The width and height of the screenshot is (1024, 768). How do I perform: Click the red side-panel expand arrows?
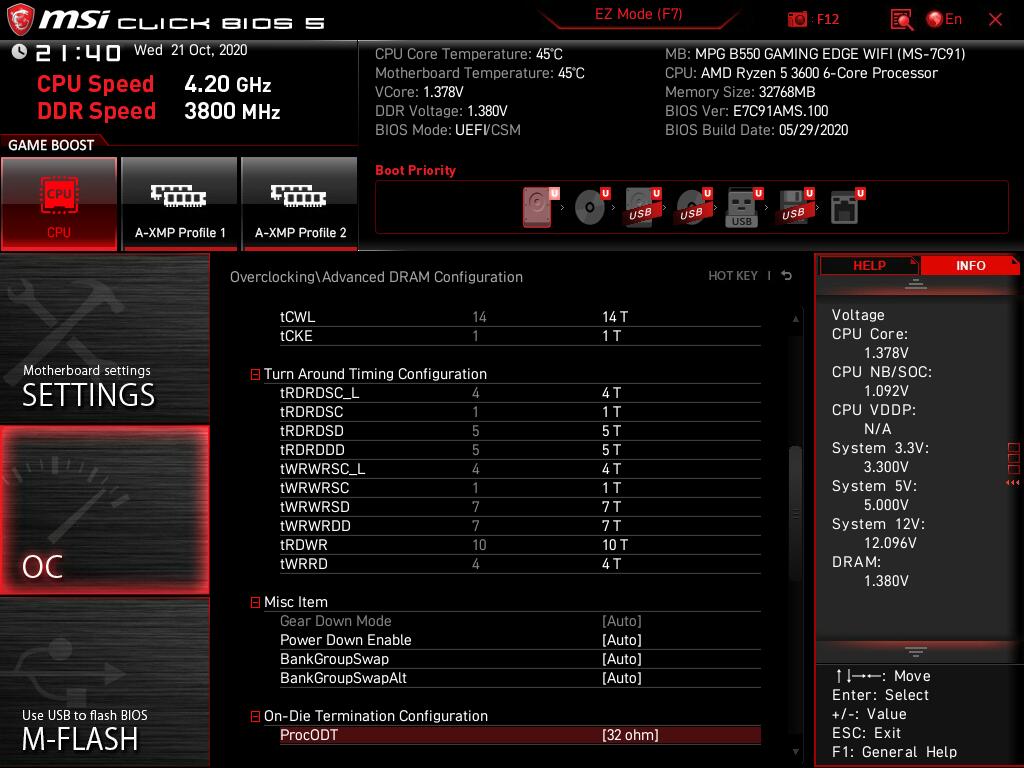coord(1012,483)
